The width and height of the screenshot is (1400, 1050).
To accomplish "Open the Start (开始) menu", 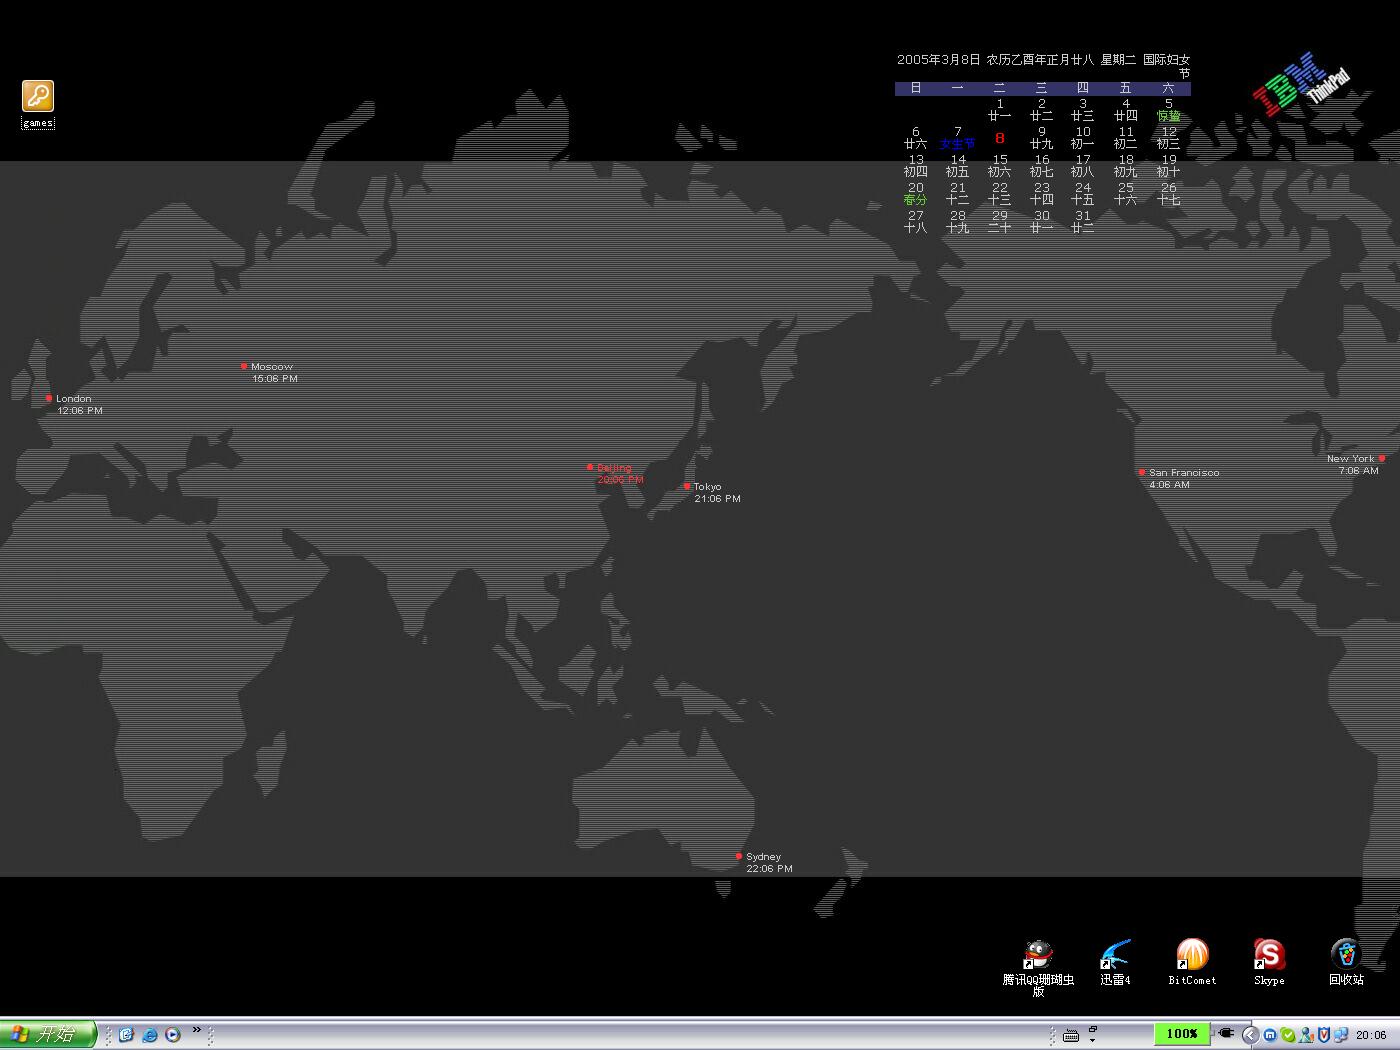I will point(47,1034).
